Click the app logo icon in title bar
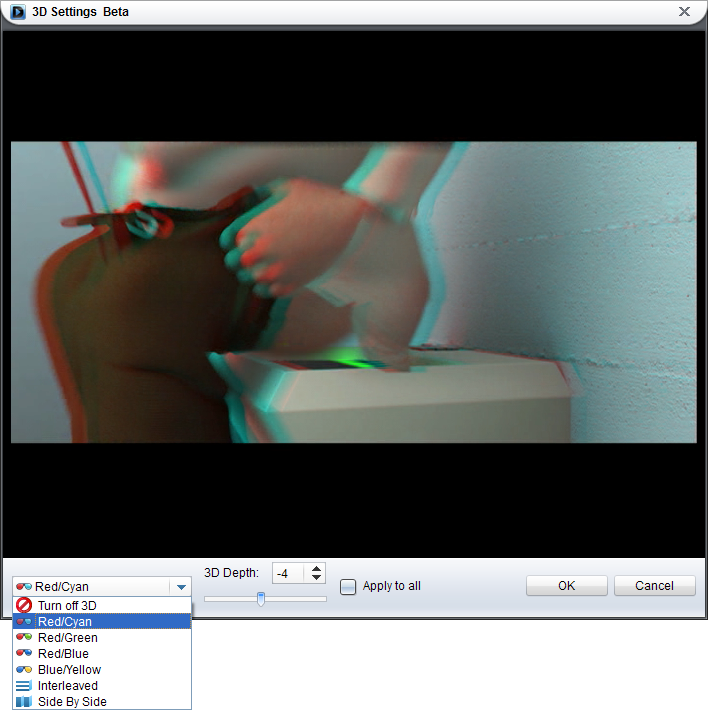Viewport: 708px width, 710px height. pos(18,12)
